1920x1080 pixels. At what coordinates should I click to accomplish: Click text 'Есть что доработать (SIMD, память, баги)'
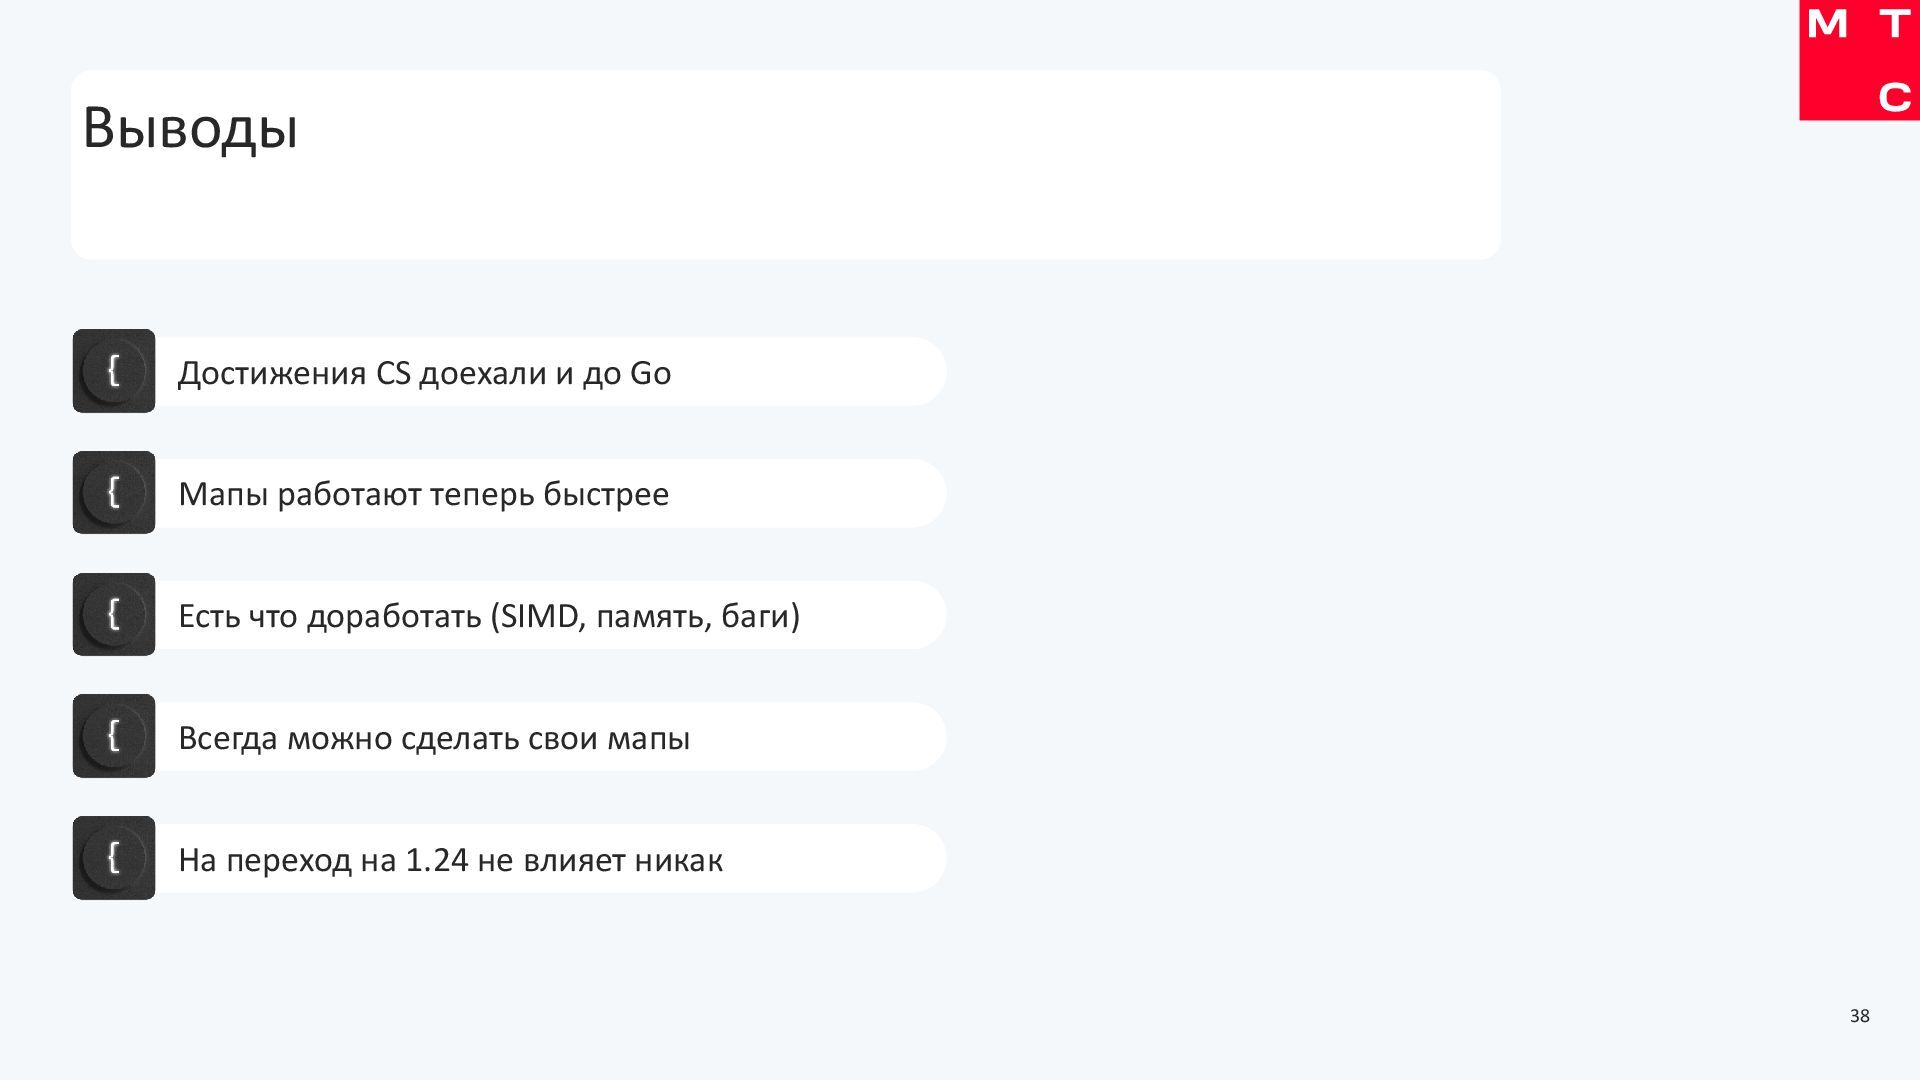pyautogui.click(x=489, y=616)
